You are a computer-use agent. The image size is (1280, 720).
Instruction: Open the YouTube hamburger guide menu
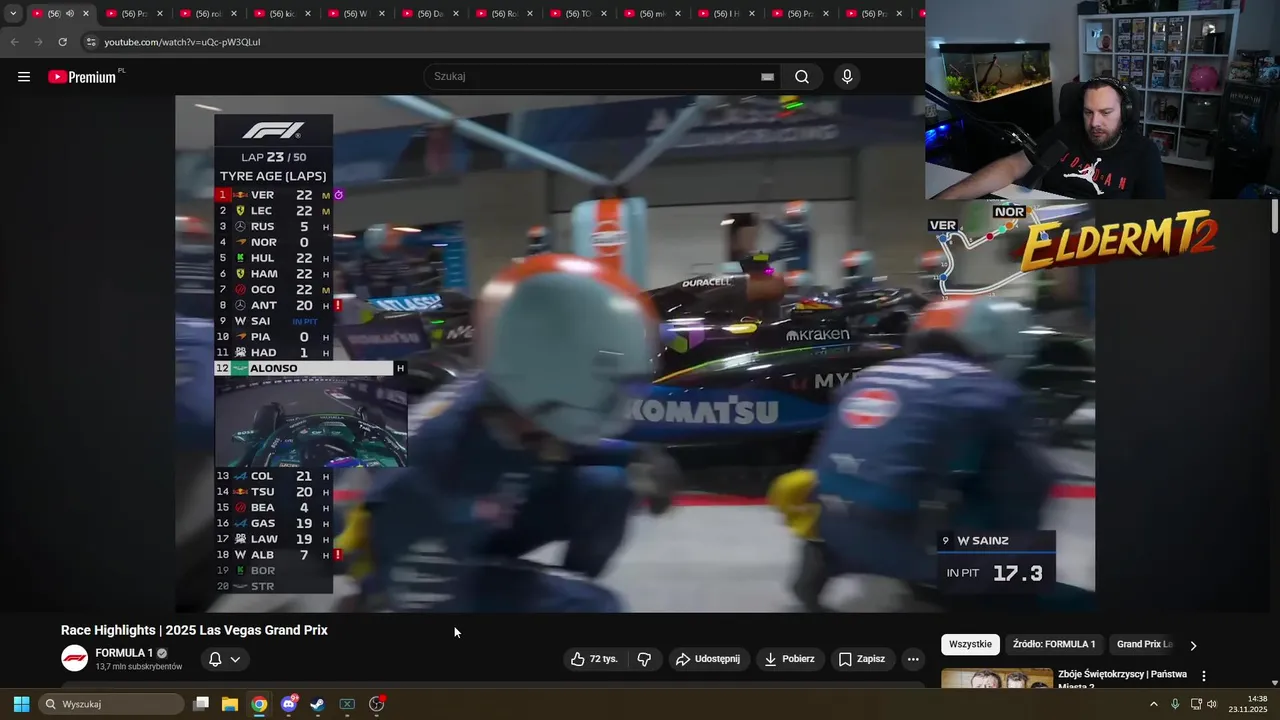point(24,77)
